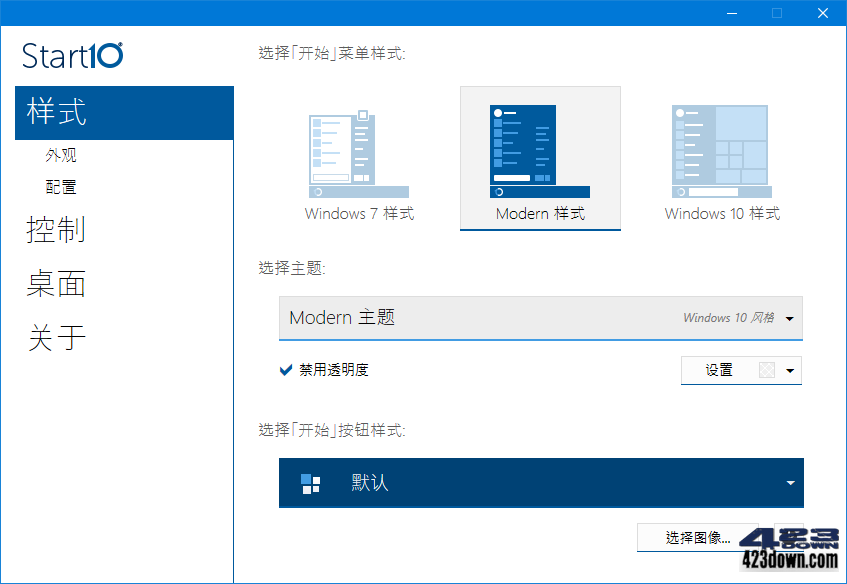The image size is (847, 584).
Task: Select the Windows 10 样式 preview icon
Action: pyautogui.click(x=721, y=148)
